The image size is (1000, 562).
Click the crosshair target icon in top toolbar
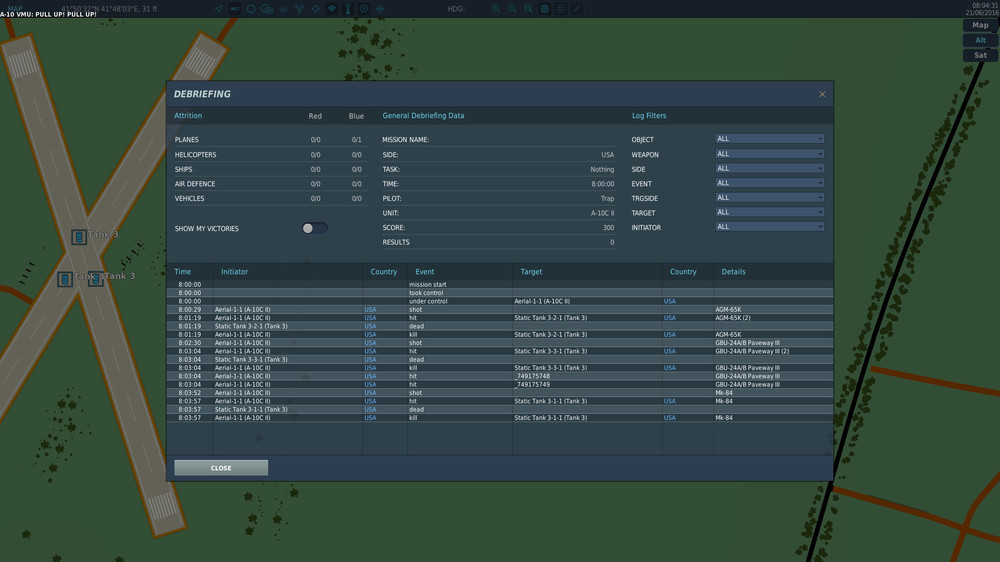click(x=316, y=9)
